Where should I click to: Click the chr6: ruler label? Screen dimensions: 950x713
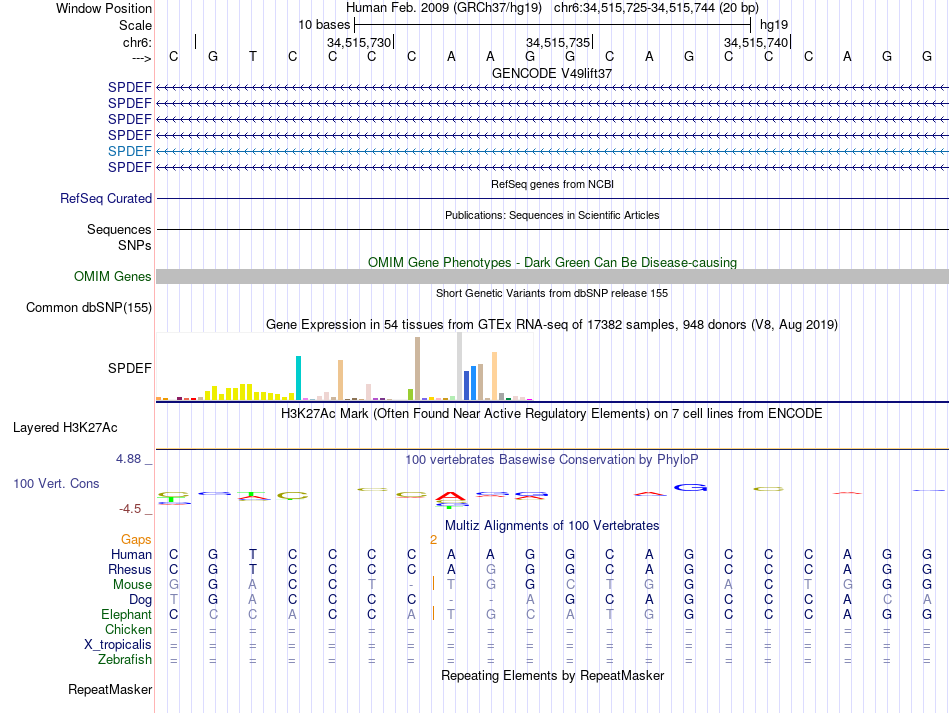[137, 42]
